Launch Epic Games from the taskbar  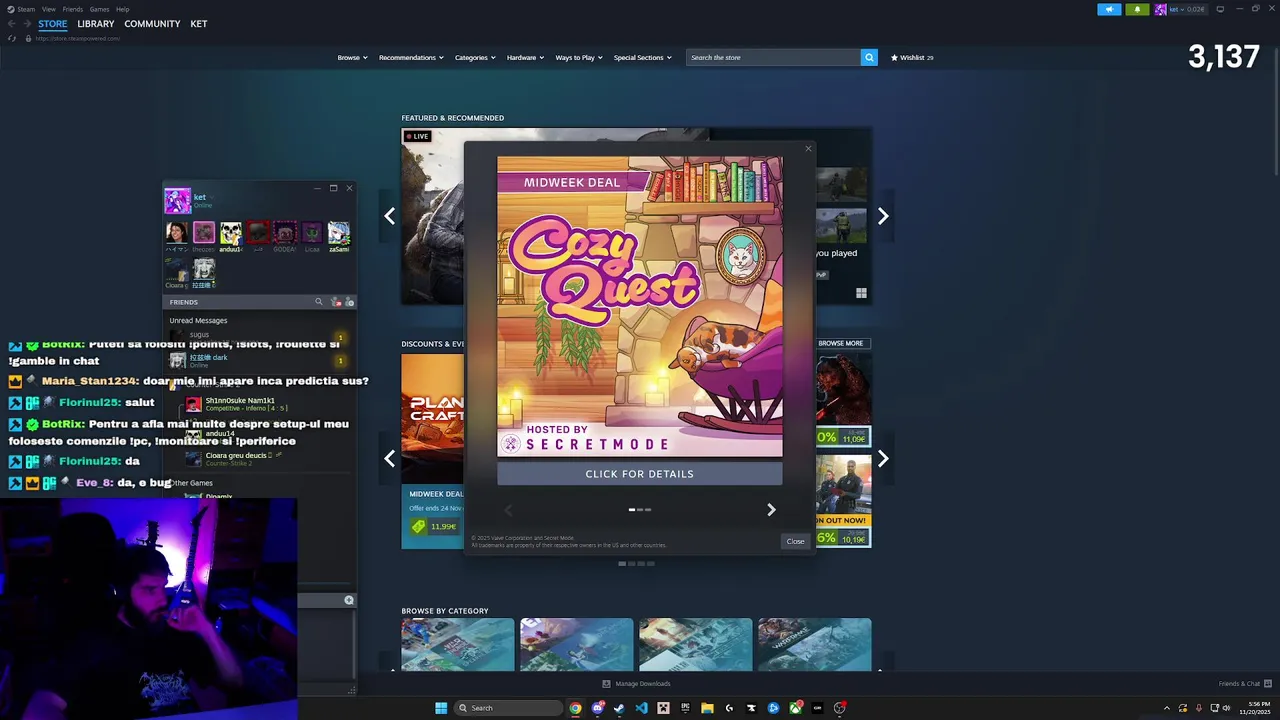[685, 708]
